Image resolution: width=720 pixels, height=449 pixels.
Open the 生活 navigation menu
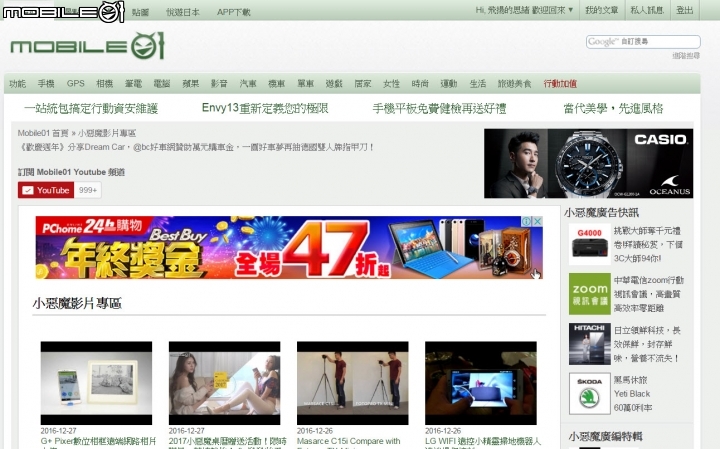point(478,84)
